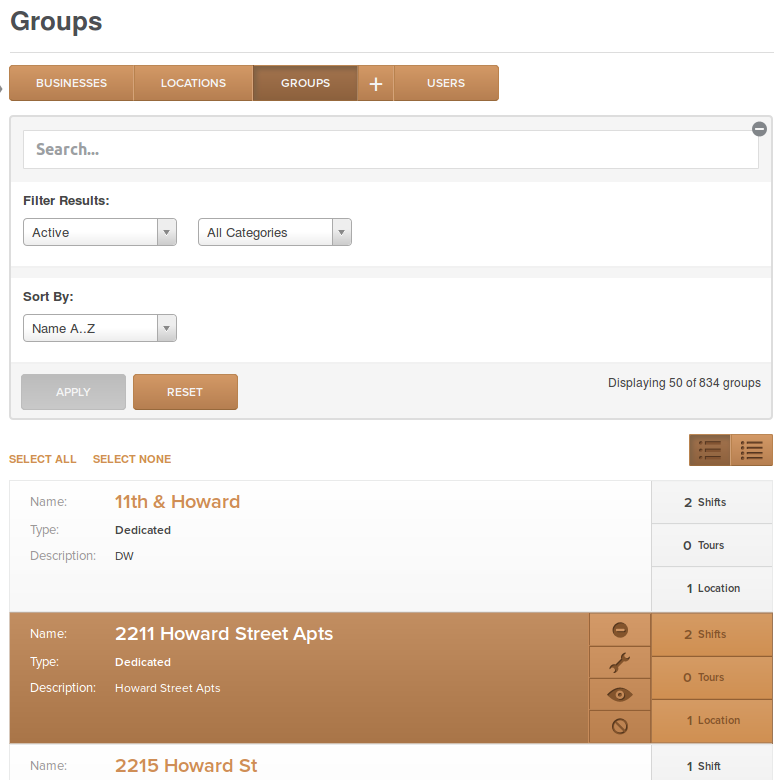View 0 Tours for 2211 Howard Street Apts
The image size is (782, 780).
(712, 677)
